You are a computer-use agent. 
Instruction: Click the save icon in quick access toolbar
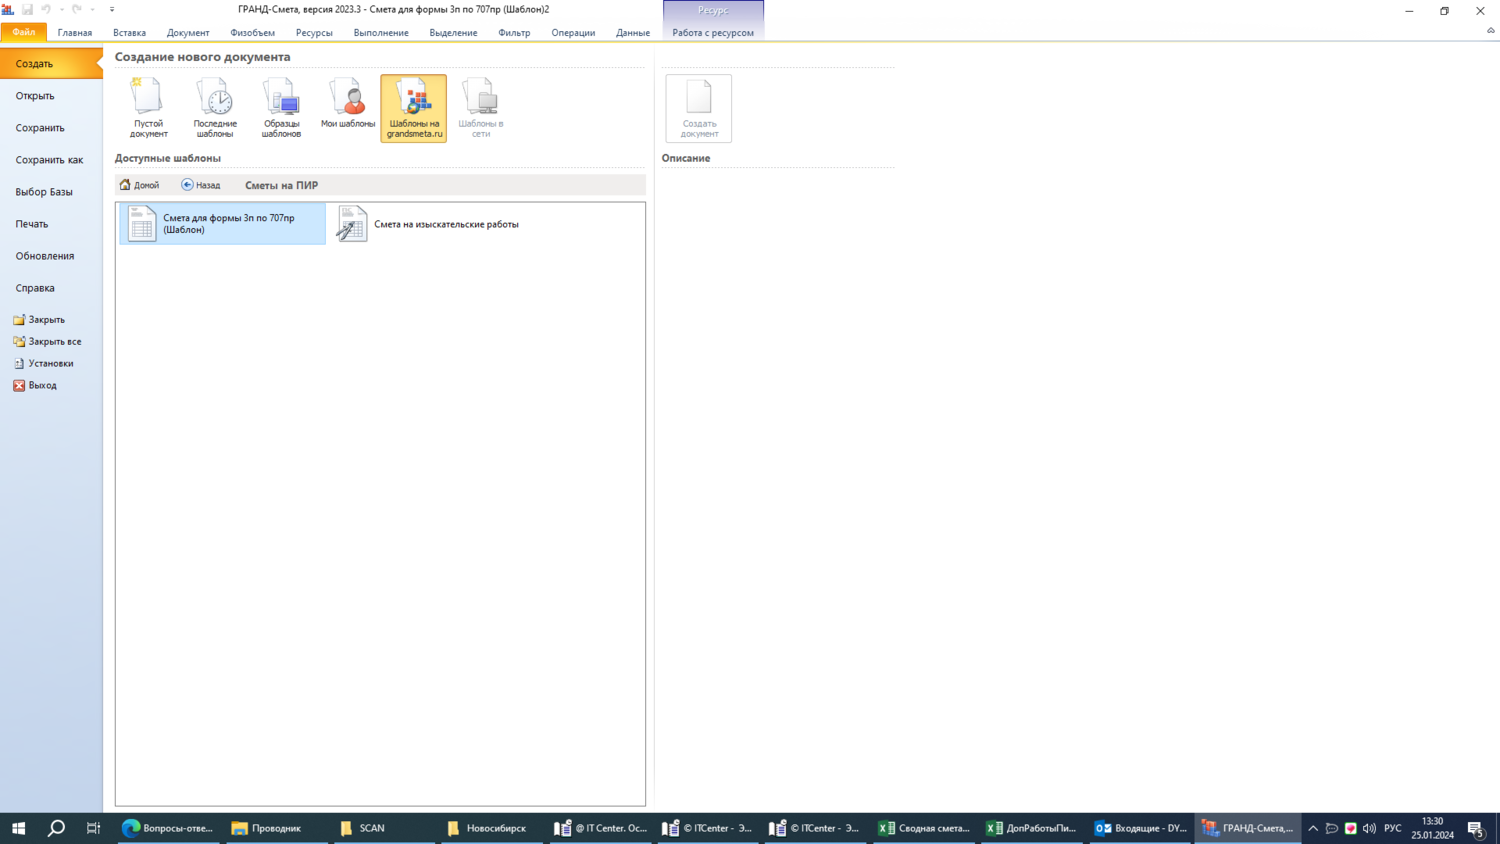click(27, 10)
